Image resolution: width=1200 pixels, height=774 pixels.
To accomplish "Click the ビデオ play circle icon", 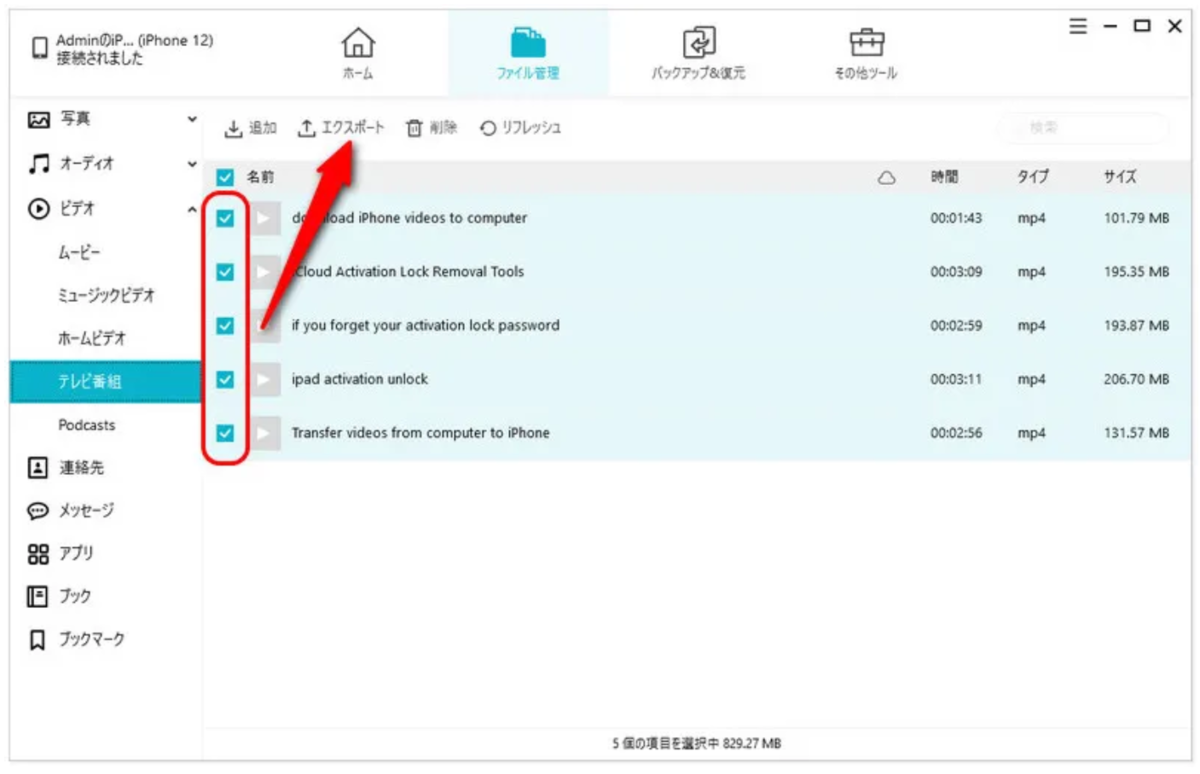I will tap(38, 208).
